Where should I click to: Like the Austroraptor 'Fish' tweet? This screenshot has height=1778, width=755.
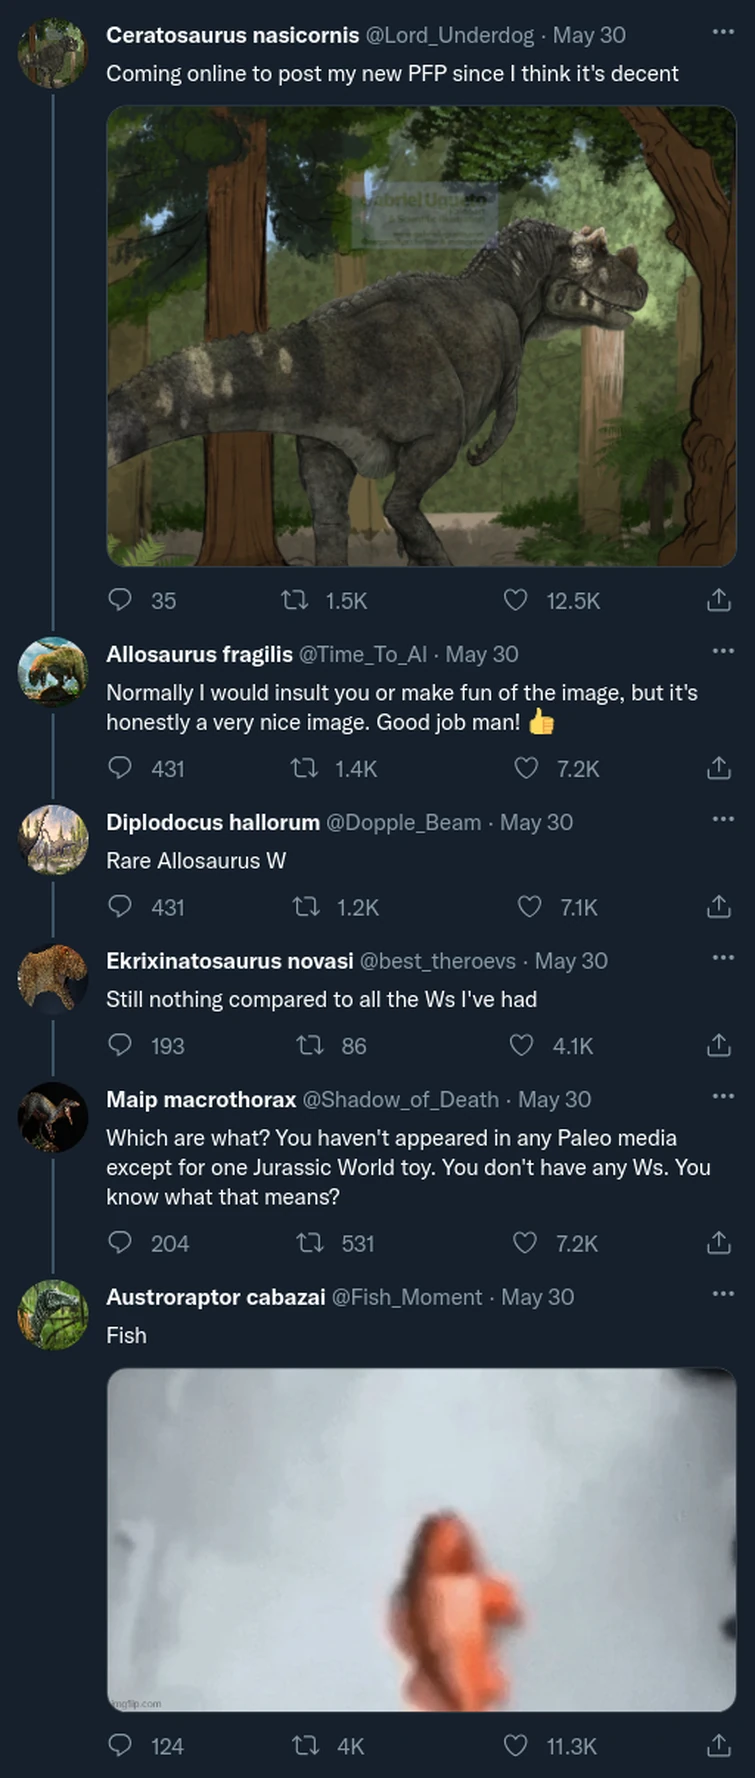(514, 1746)
